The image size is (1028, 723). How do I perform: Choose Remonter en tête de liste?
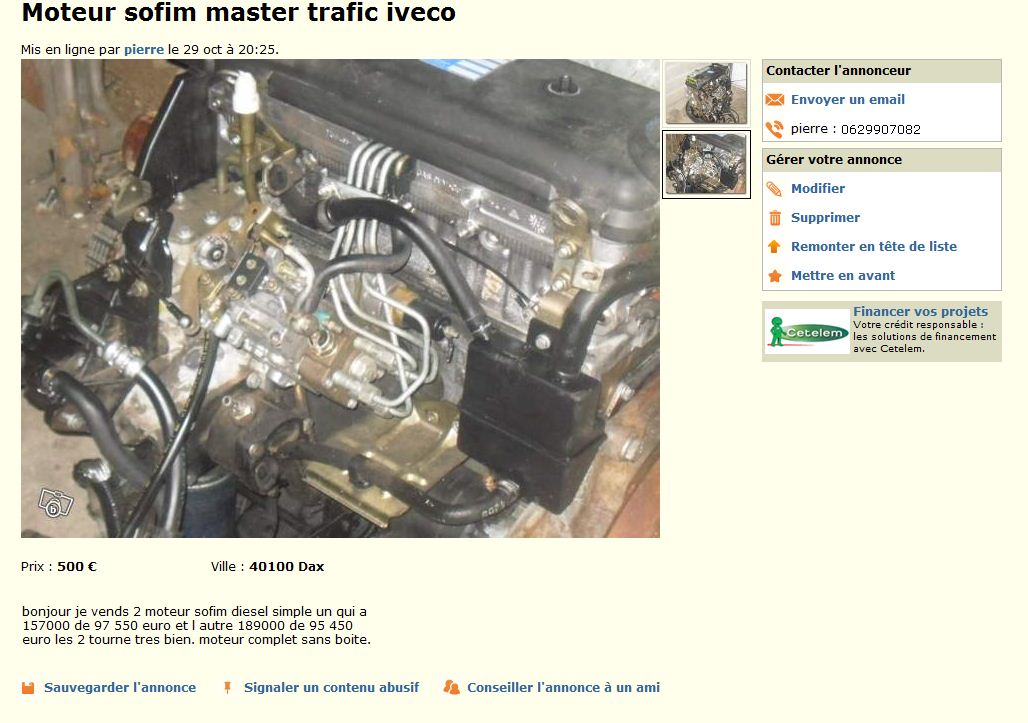pyautogui.click(x=873, y=246)
